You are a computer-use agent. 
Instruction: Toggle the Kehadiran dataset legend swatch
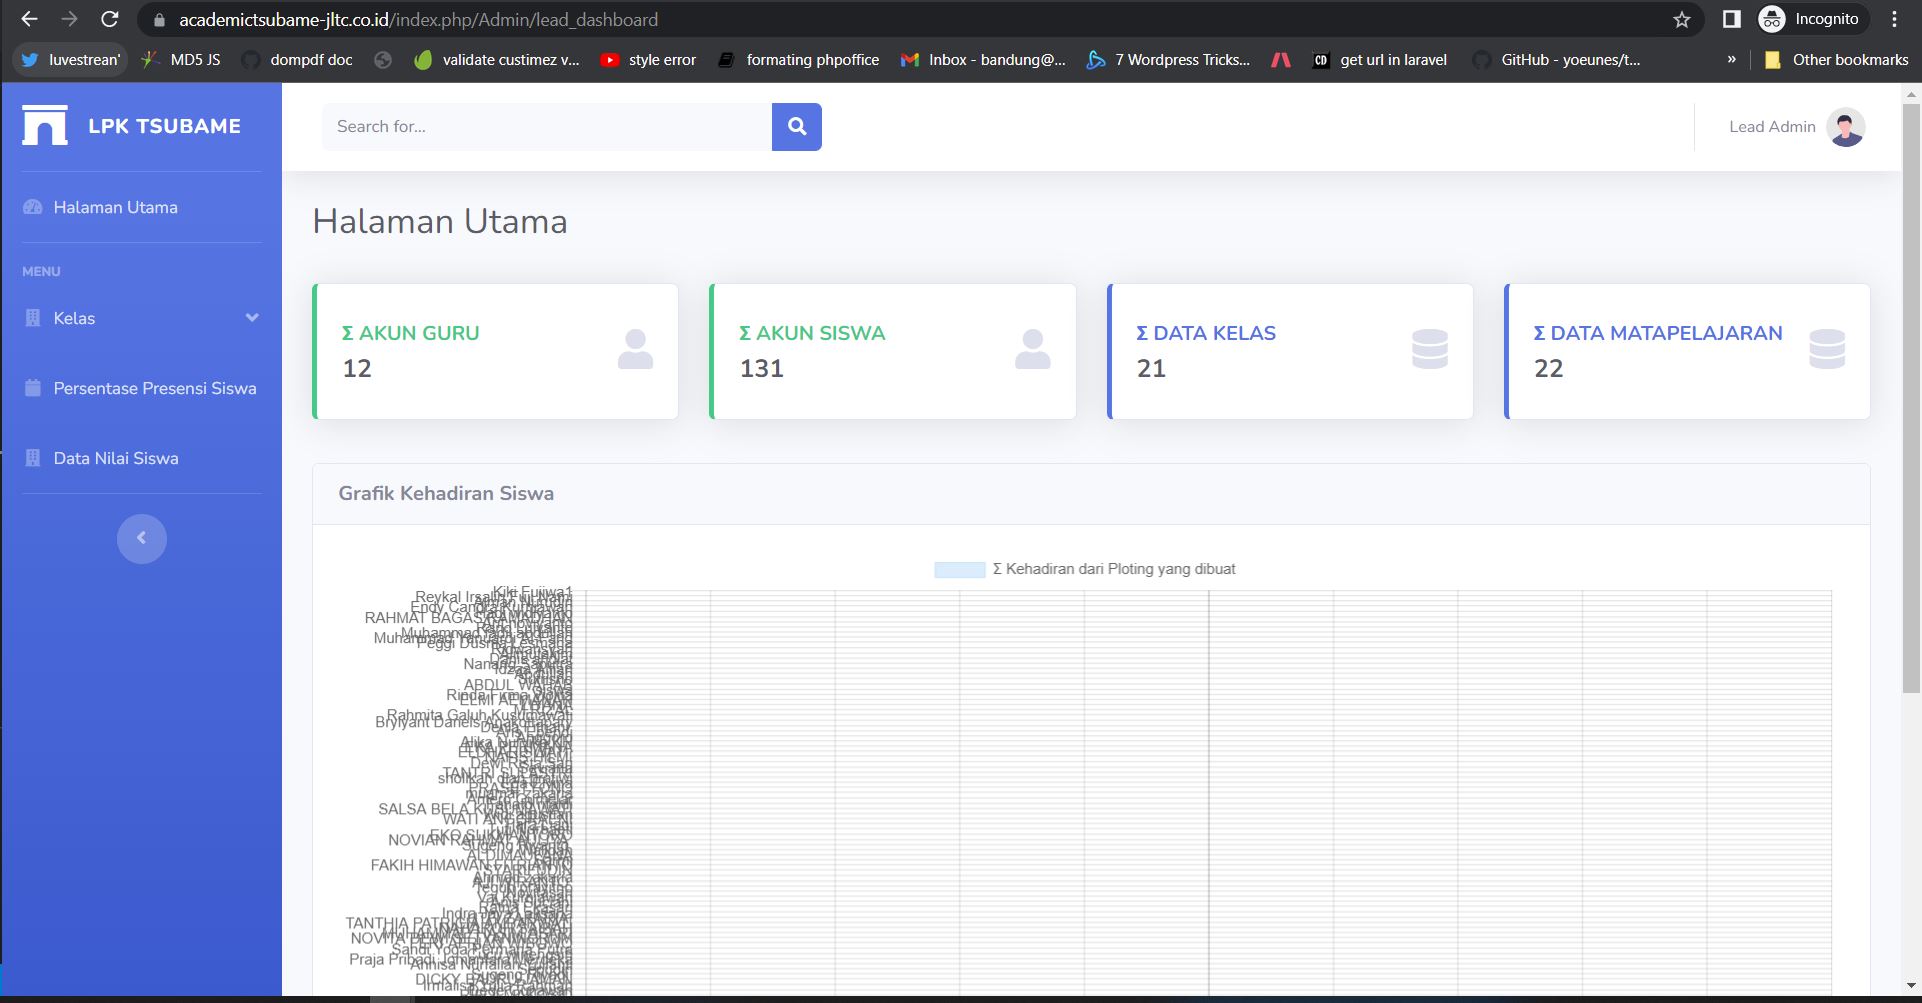click(x=959, y=570)
